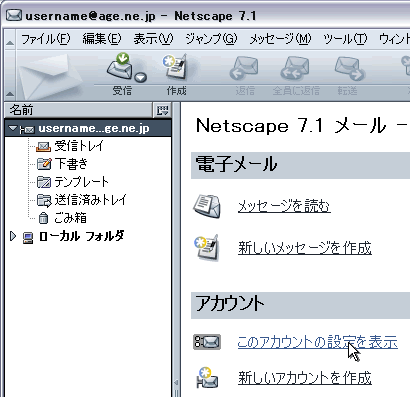This screenshot has width=410, height=397.
Task: Click the compose icon beside 新しいメッセージを作成
Action: pyautogui.click(x=207, y=248)
